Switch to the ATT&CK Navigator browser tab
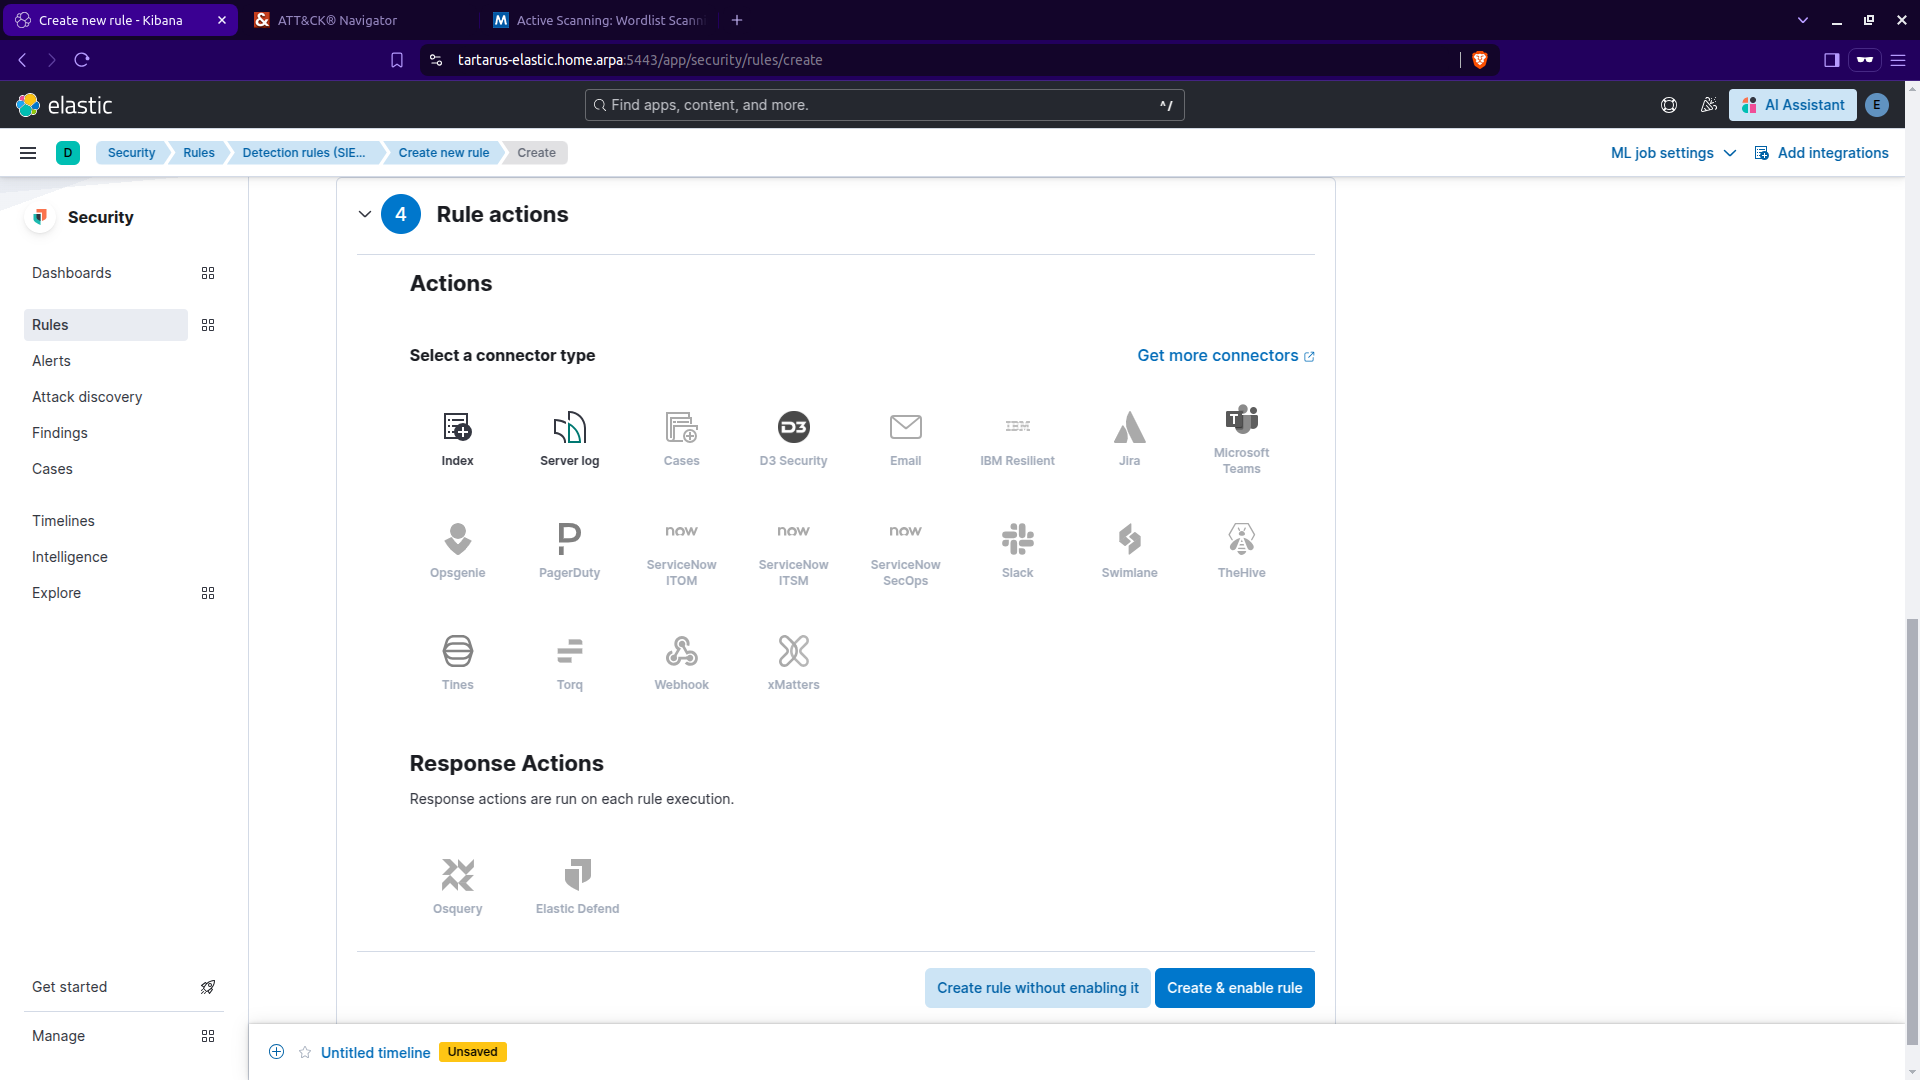The height and width of the screenshot is (1080, 1920). point(337,20)
